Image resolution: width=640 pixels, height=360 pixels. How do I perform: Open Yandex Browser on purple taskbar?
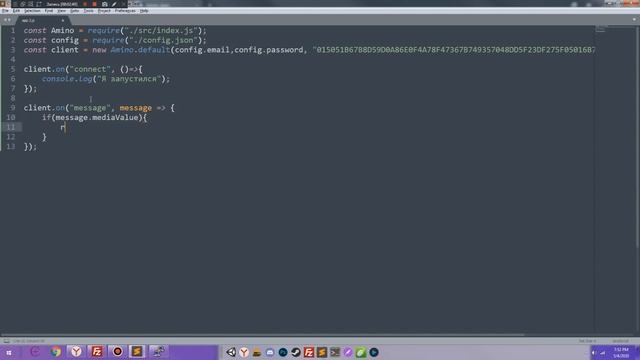pos(76,352)
